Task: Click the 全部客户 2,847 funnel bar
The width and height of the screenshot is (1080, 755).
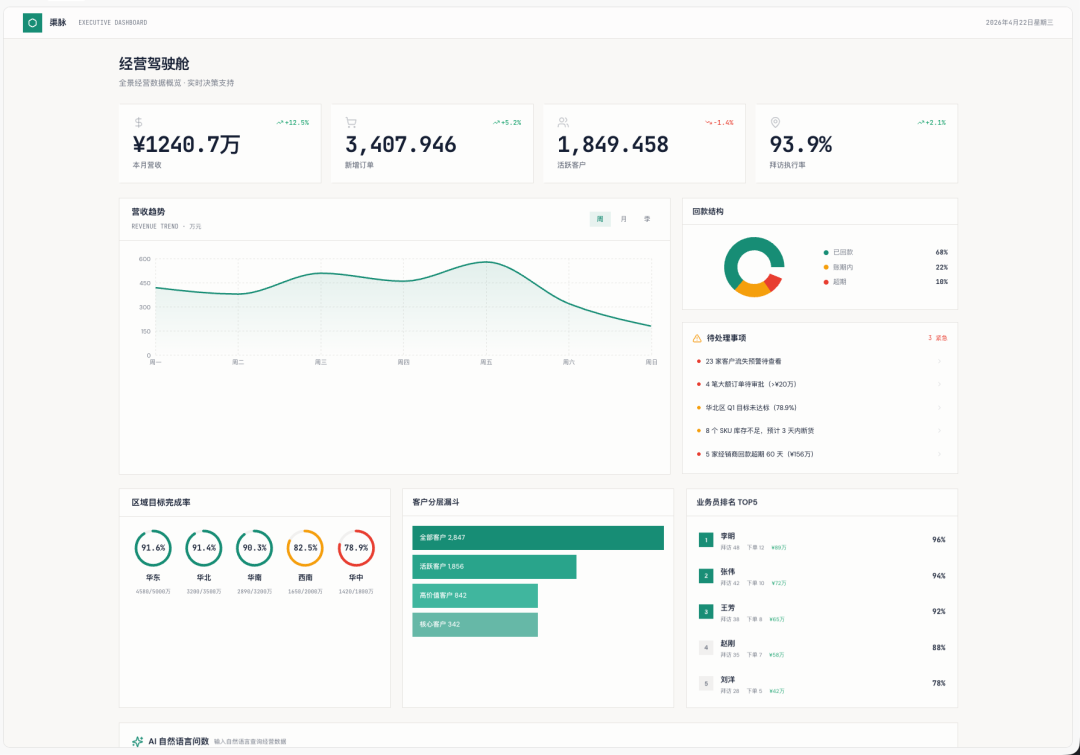Action: coord(538,538)
